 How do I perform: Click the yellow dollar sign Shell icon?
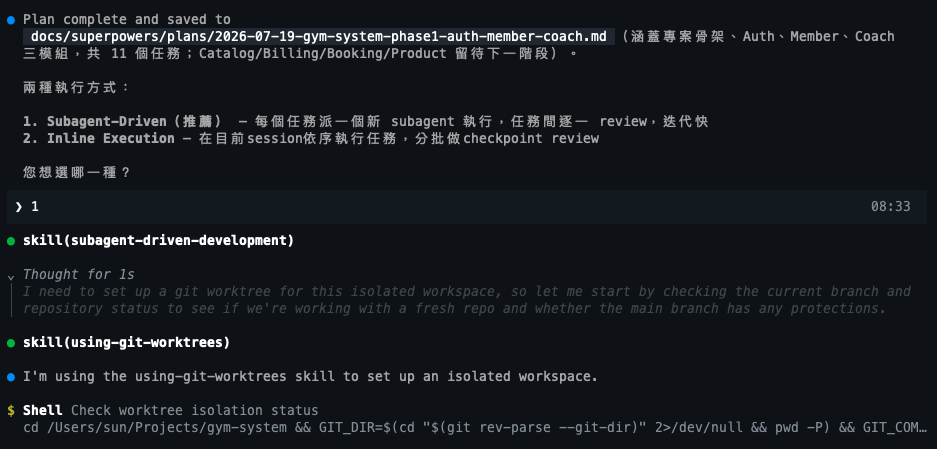(11, 411)
